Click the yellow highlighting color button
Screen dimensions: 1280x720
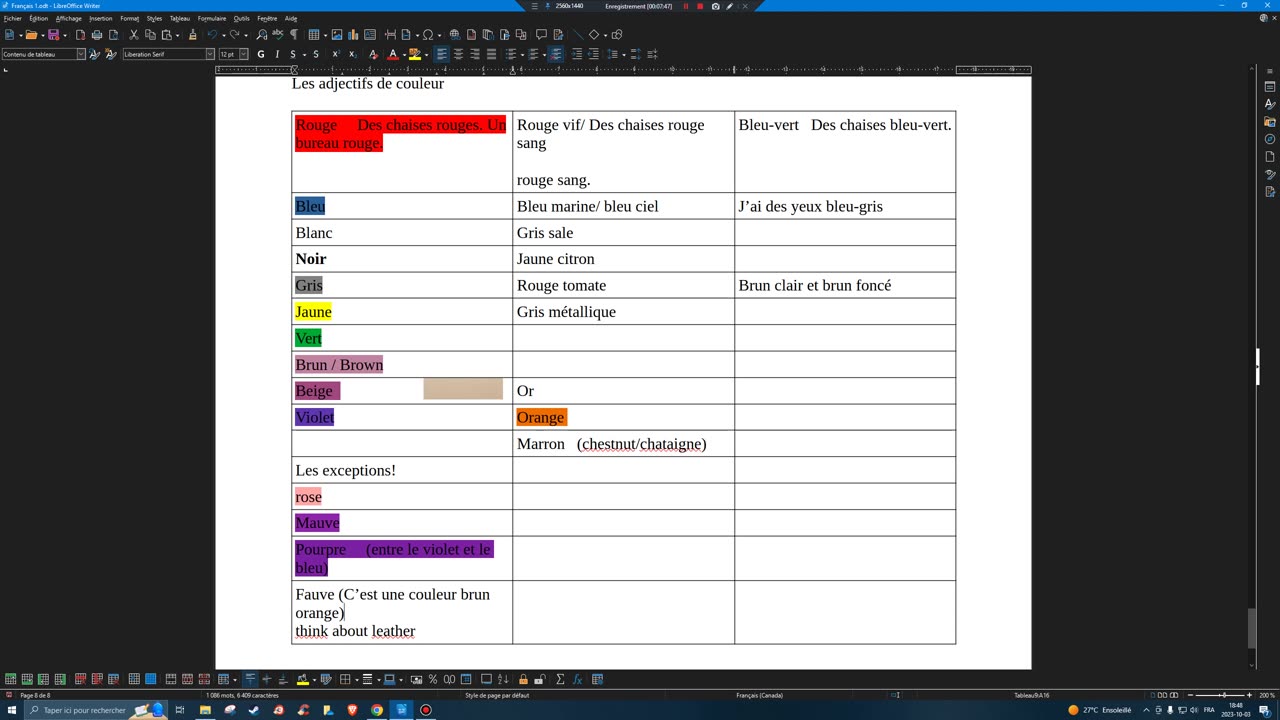click(414, 54)
